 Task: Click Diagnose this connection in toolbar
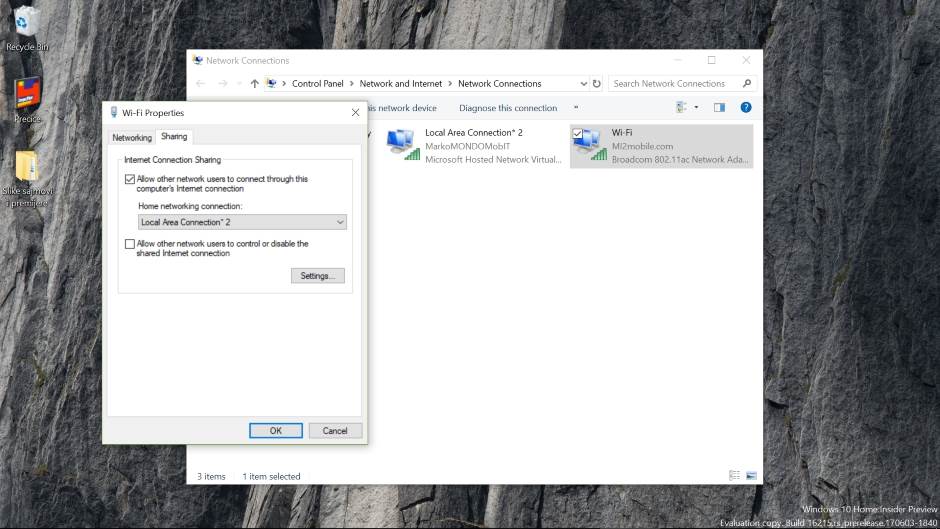click(508, 108)
